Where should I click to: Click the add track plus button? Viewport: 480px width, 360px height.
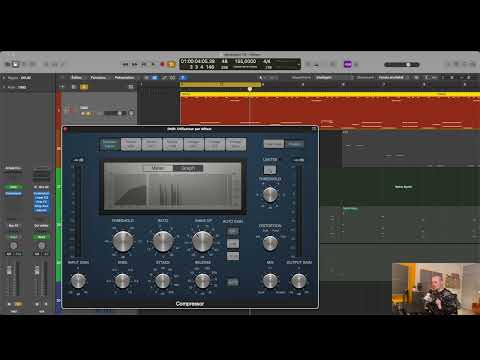62,87
